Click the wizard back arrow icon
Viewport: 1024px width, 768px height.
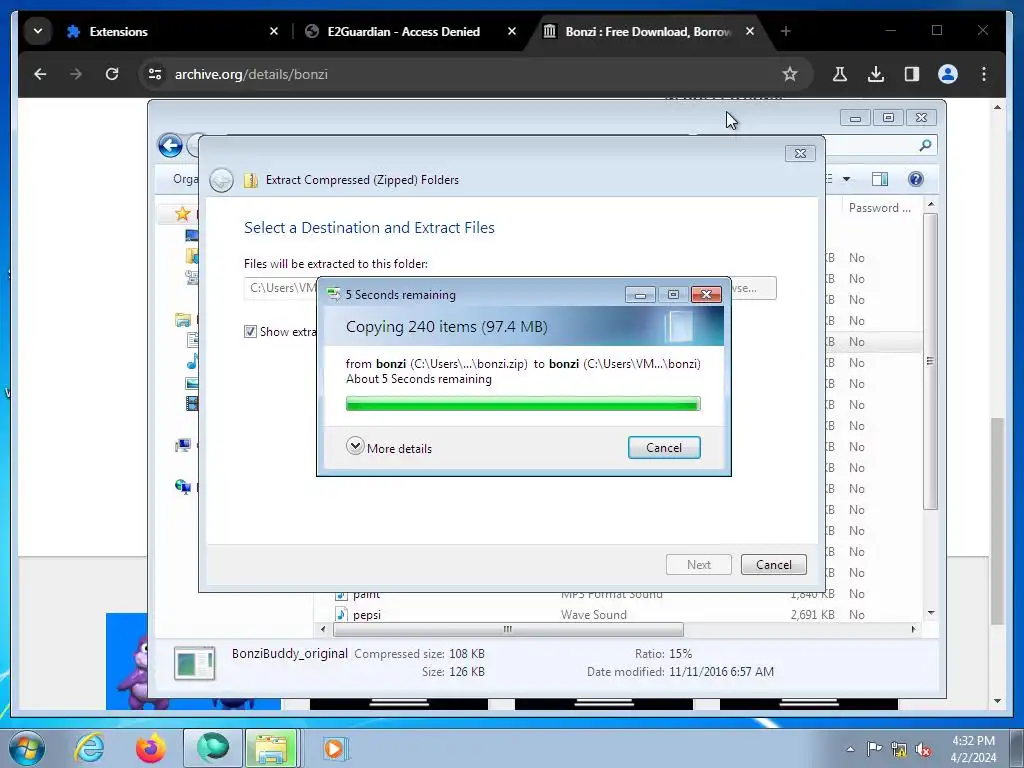coord(221,180)
